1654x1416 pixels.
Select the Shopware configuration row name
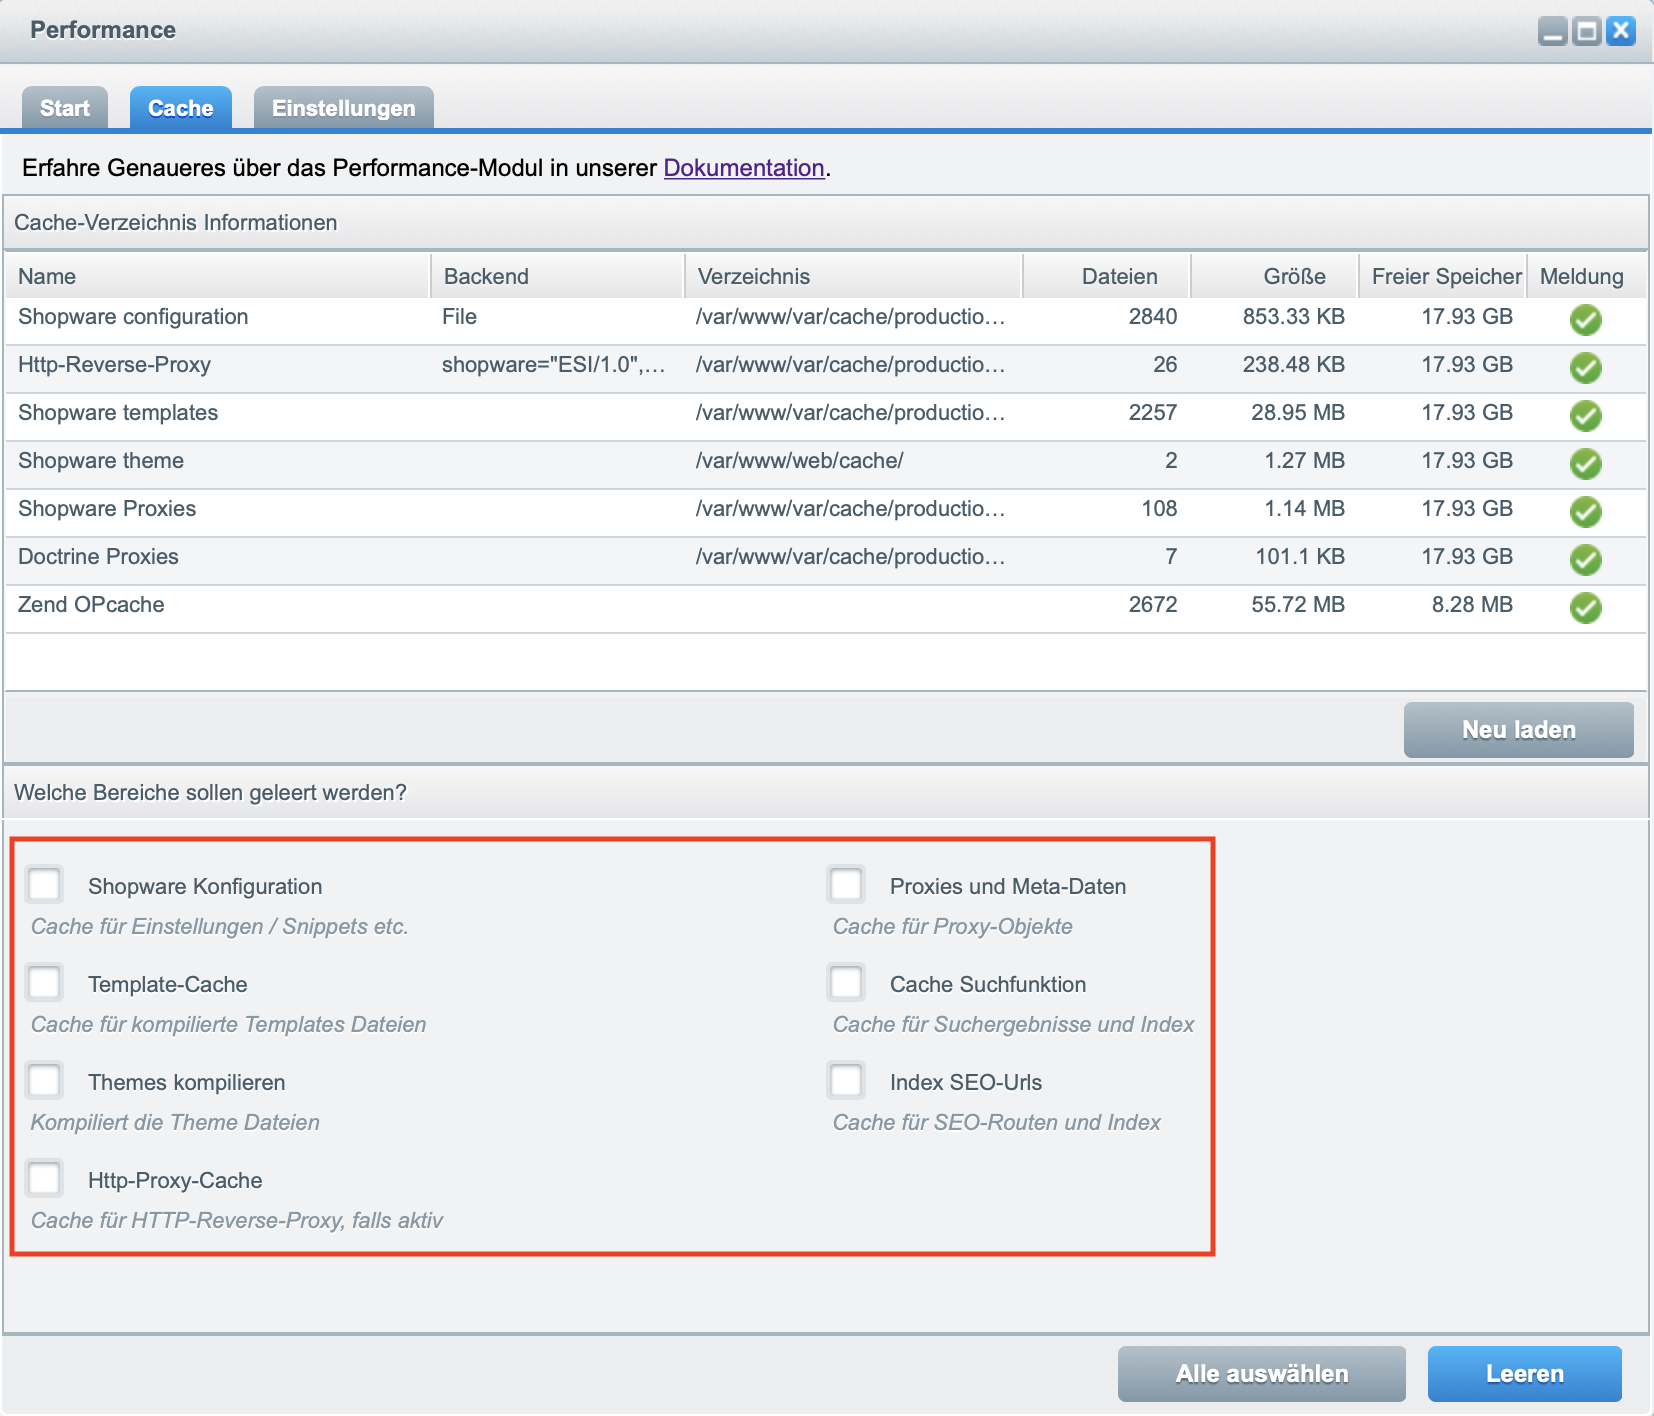click(x=133, y=317)
